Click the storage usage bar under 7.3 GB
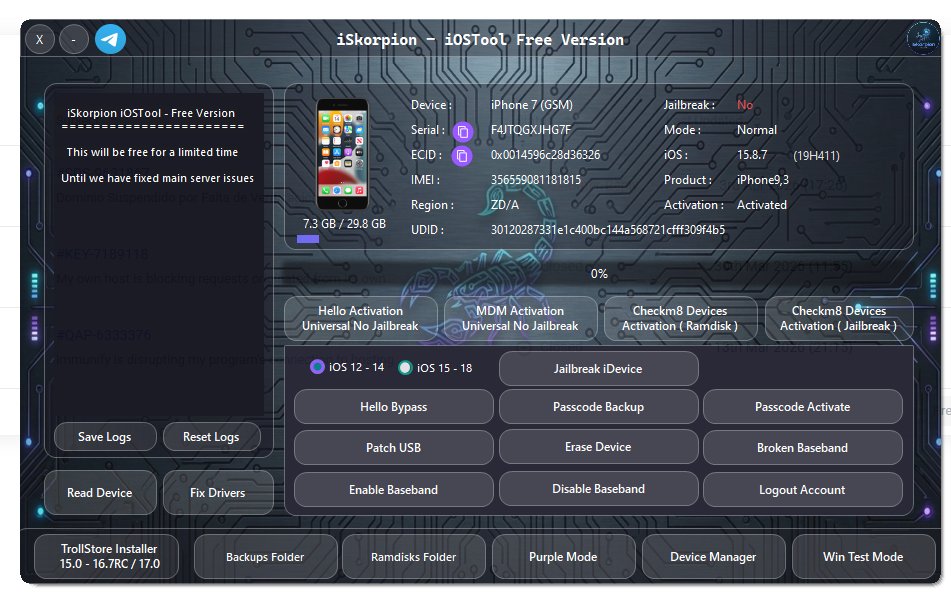The image size is (951, 598). (x=308, y=239)
